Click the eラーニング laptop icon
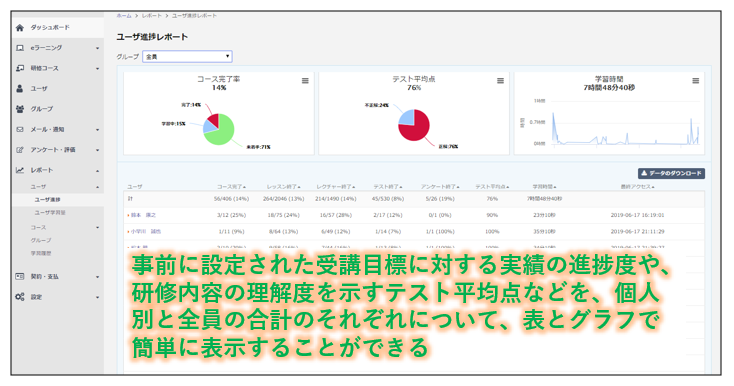The image size is (734, 386). [x=20, y=48]
